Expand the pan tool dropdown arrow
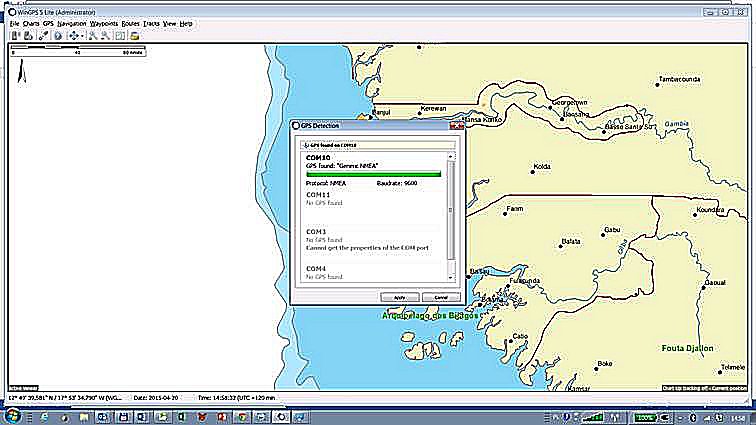The height and width of the screenshot is (425, 756). tap(82, 35)
